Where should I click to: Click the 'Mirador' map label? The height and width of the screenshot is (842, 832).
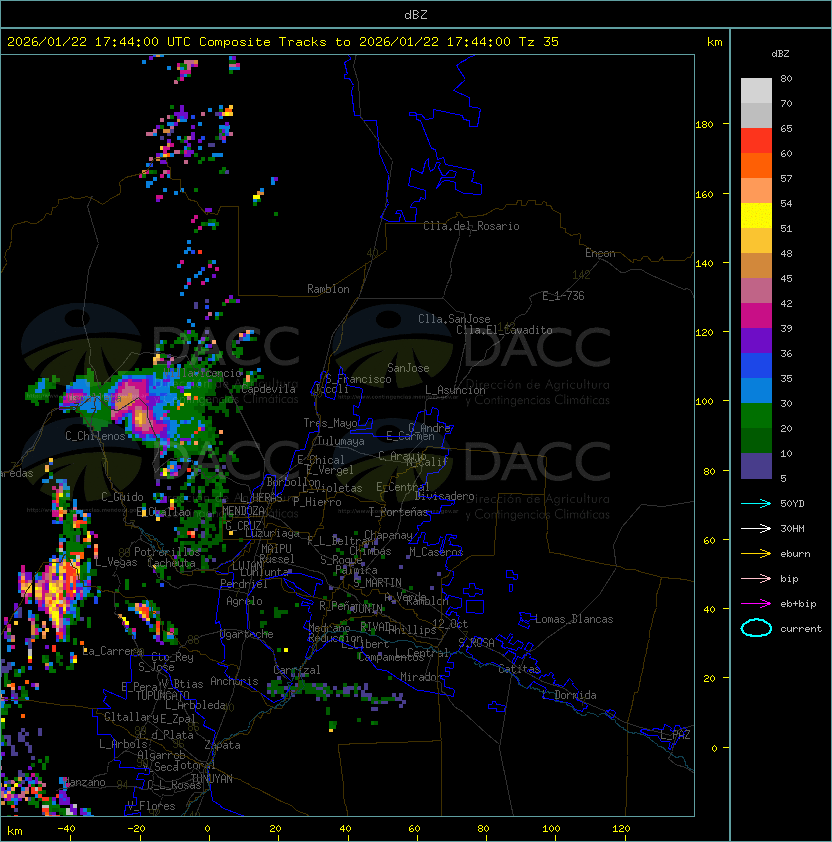(x=422, y=677)
